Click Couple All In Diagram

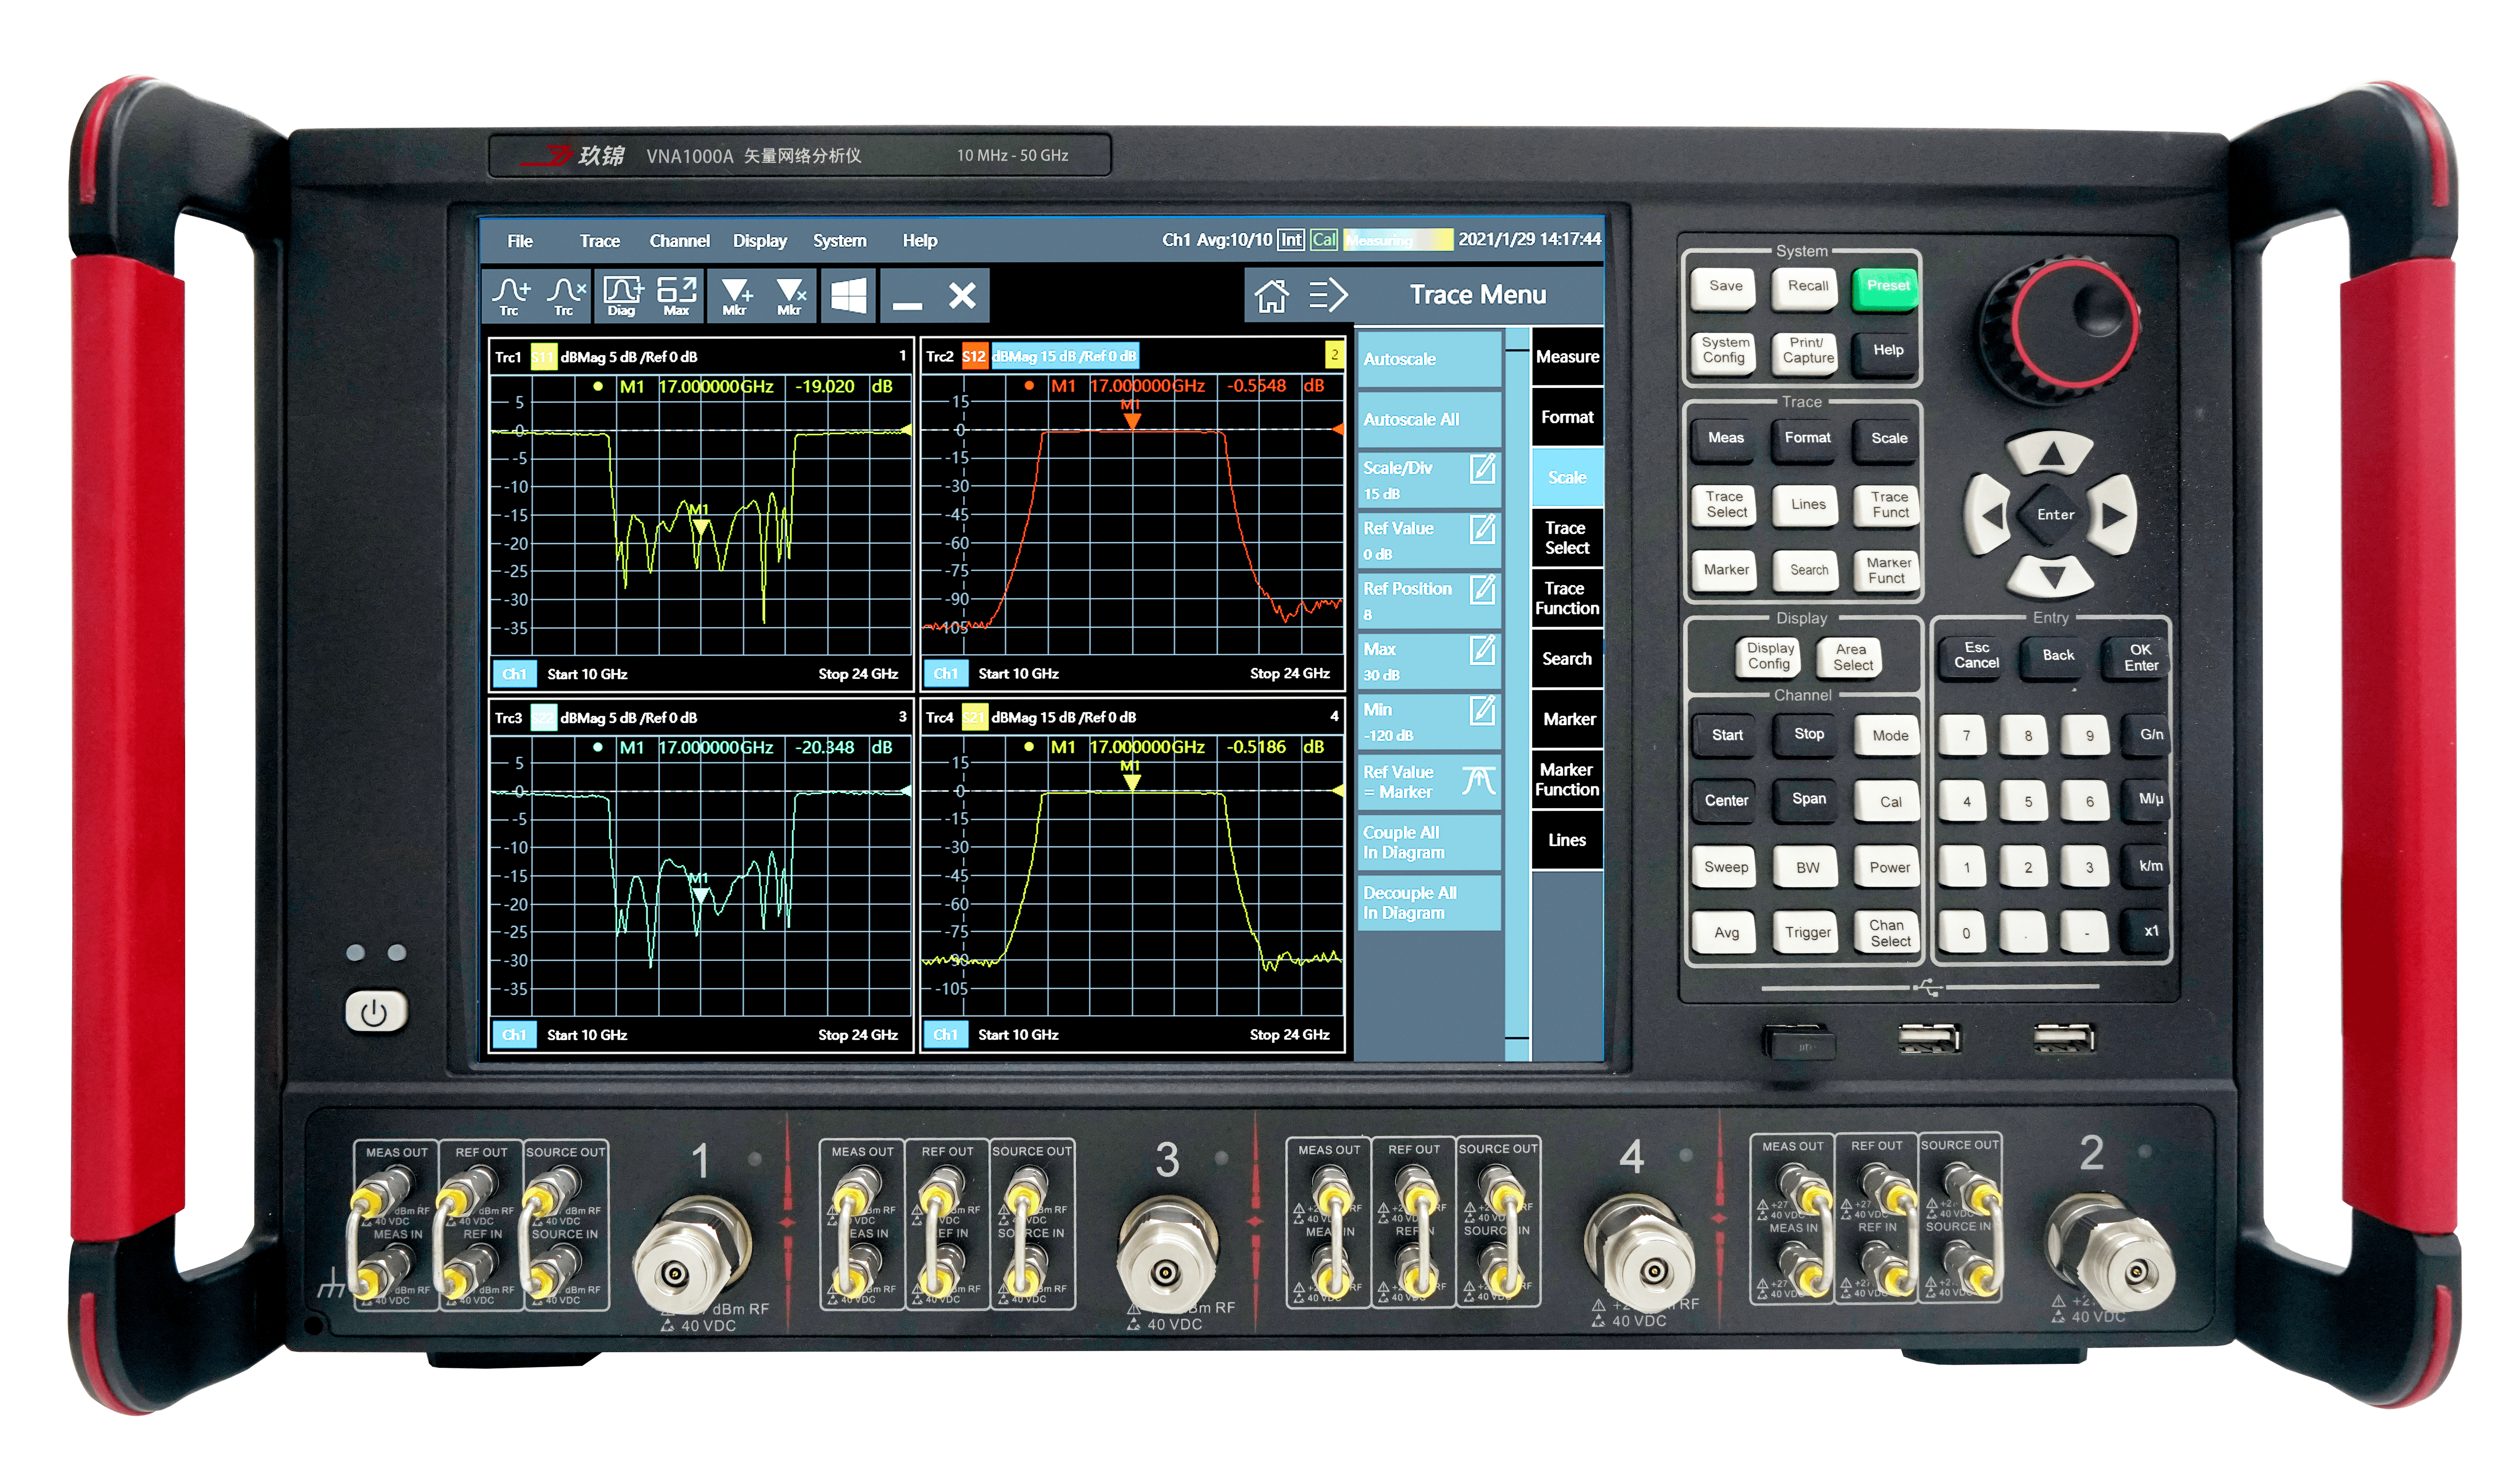(1429, 843)
